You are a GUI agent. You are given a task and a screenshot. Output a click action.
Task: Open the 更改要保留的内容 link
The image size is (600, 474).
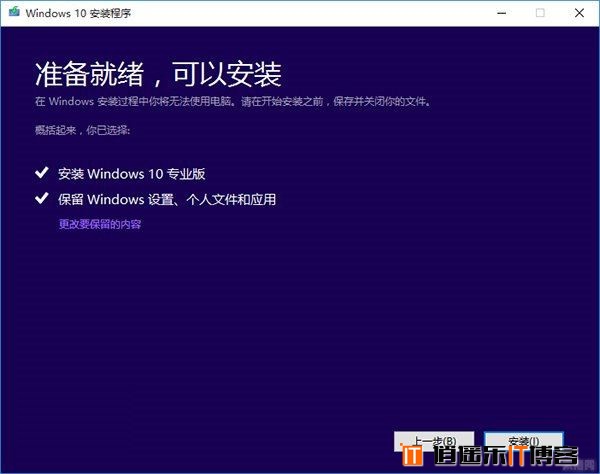coord(100,224)
